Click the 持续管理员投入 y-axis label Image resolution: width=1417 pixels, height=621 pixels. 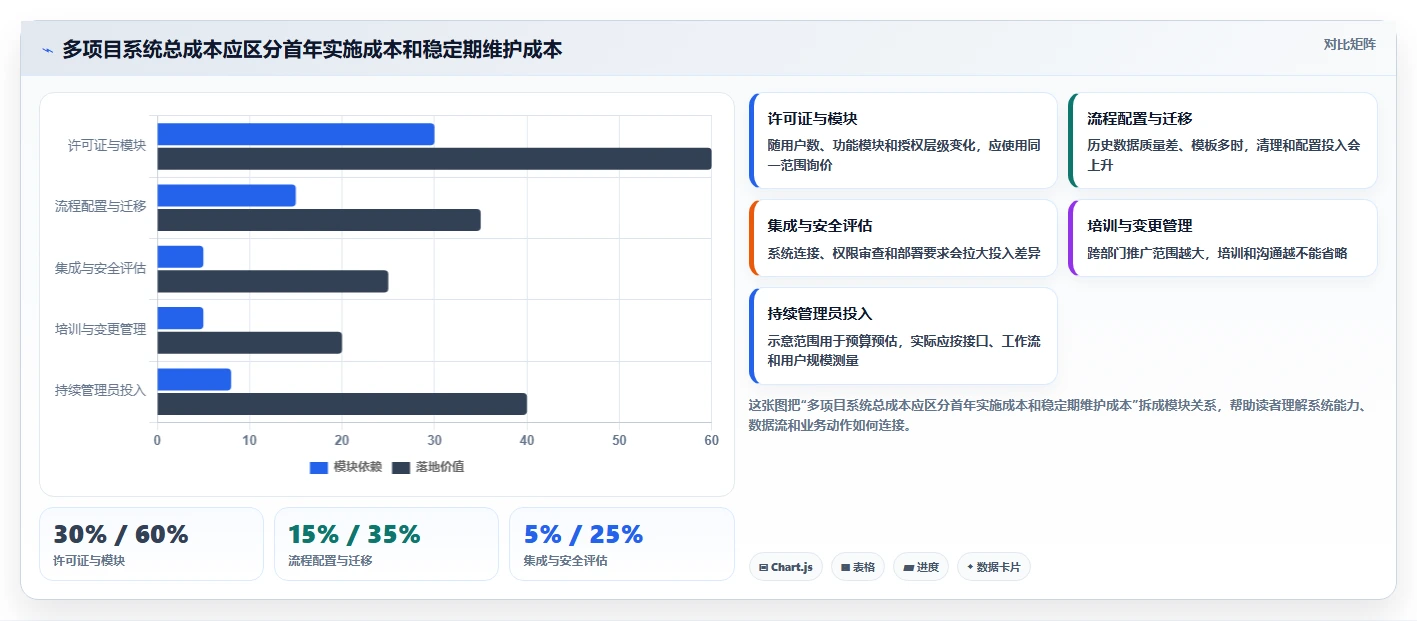(x=101, y=391)
